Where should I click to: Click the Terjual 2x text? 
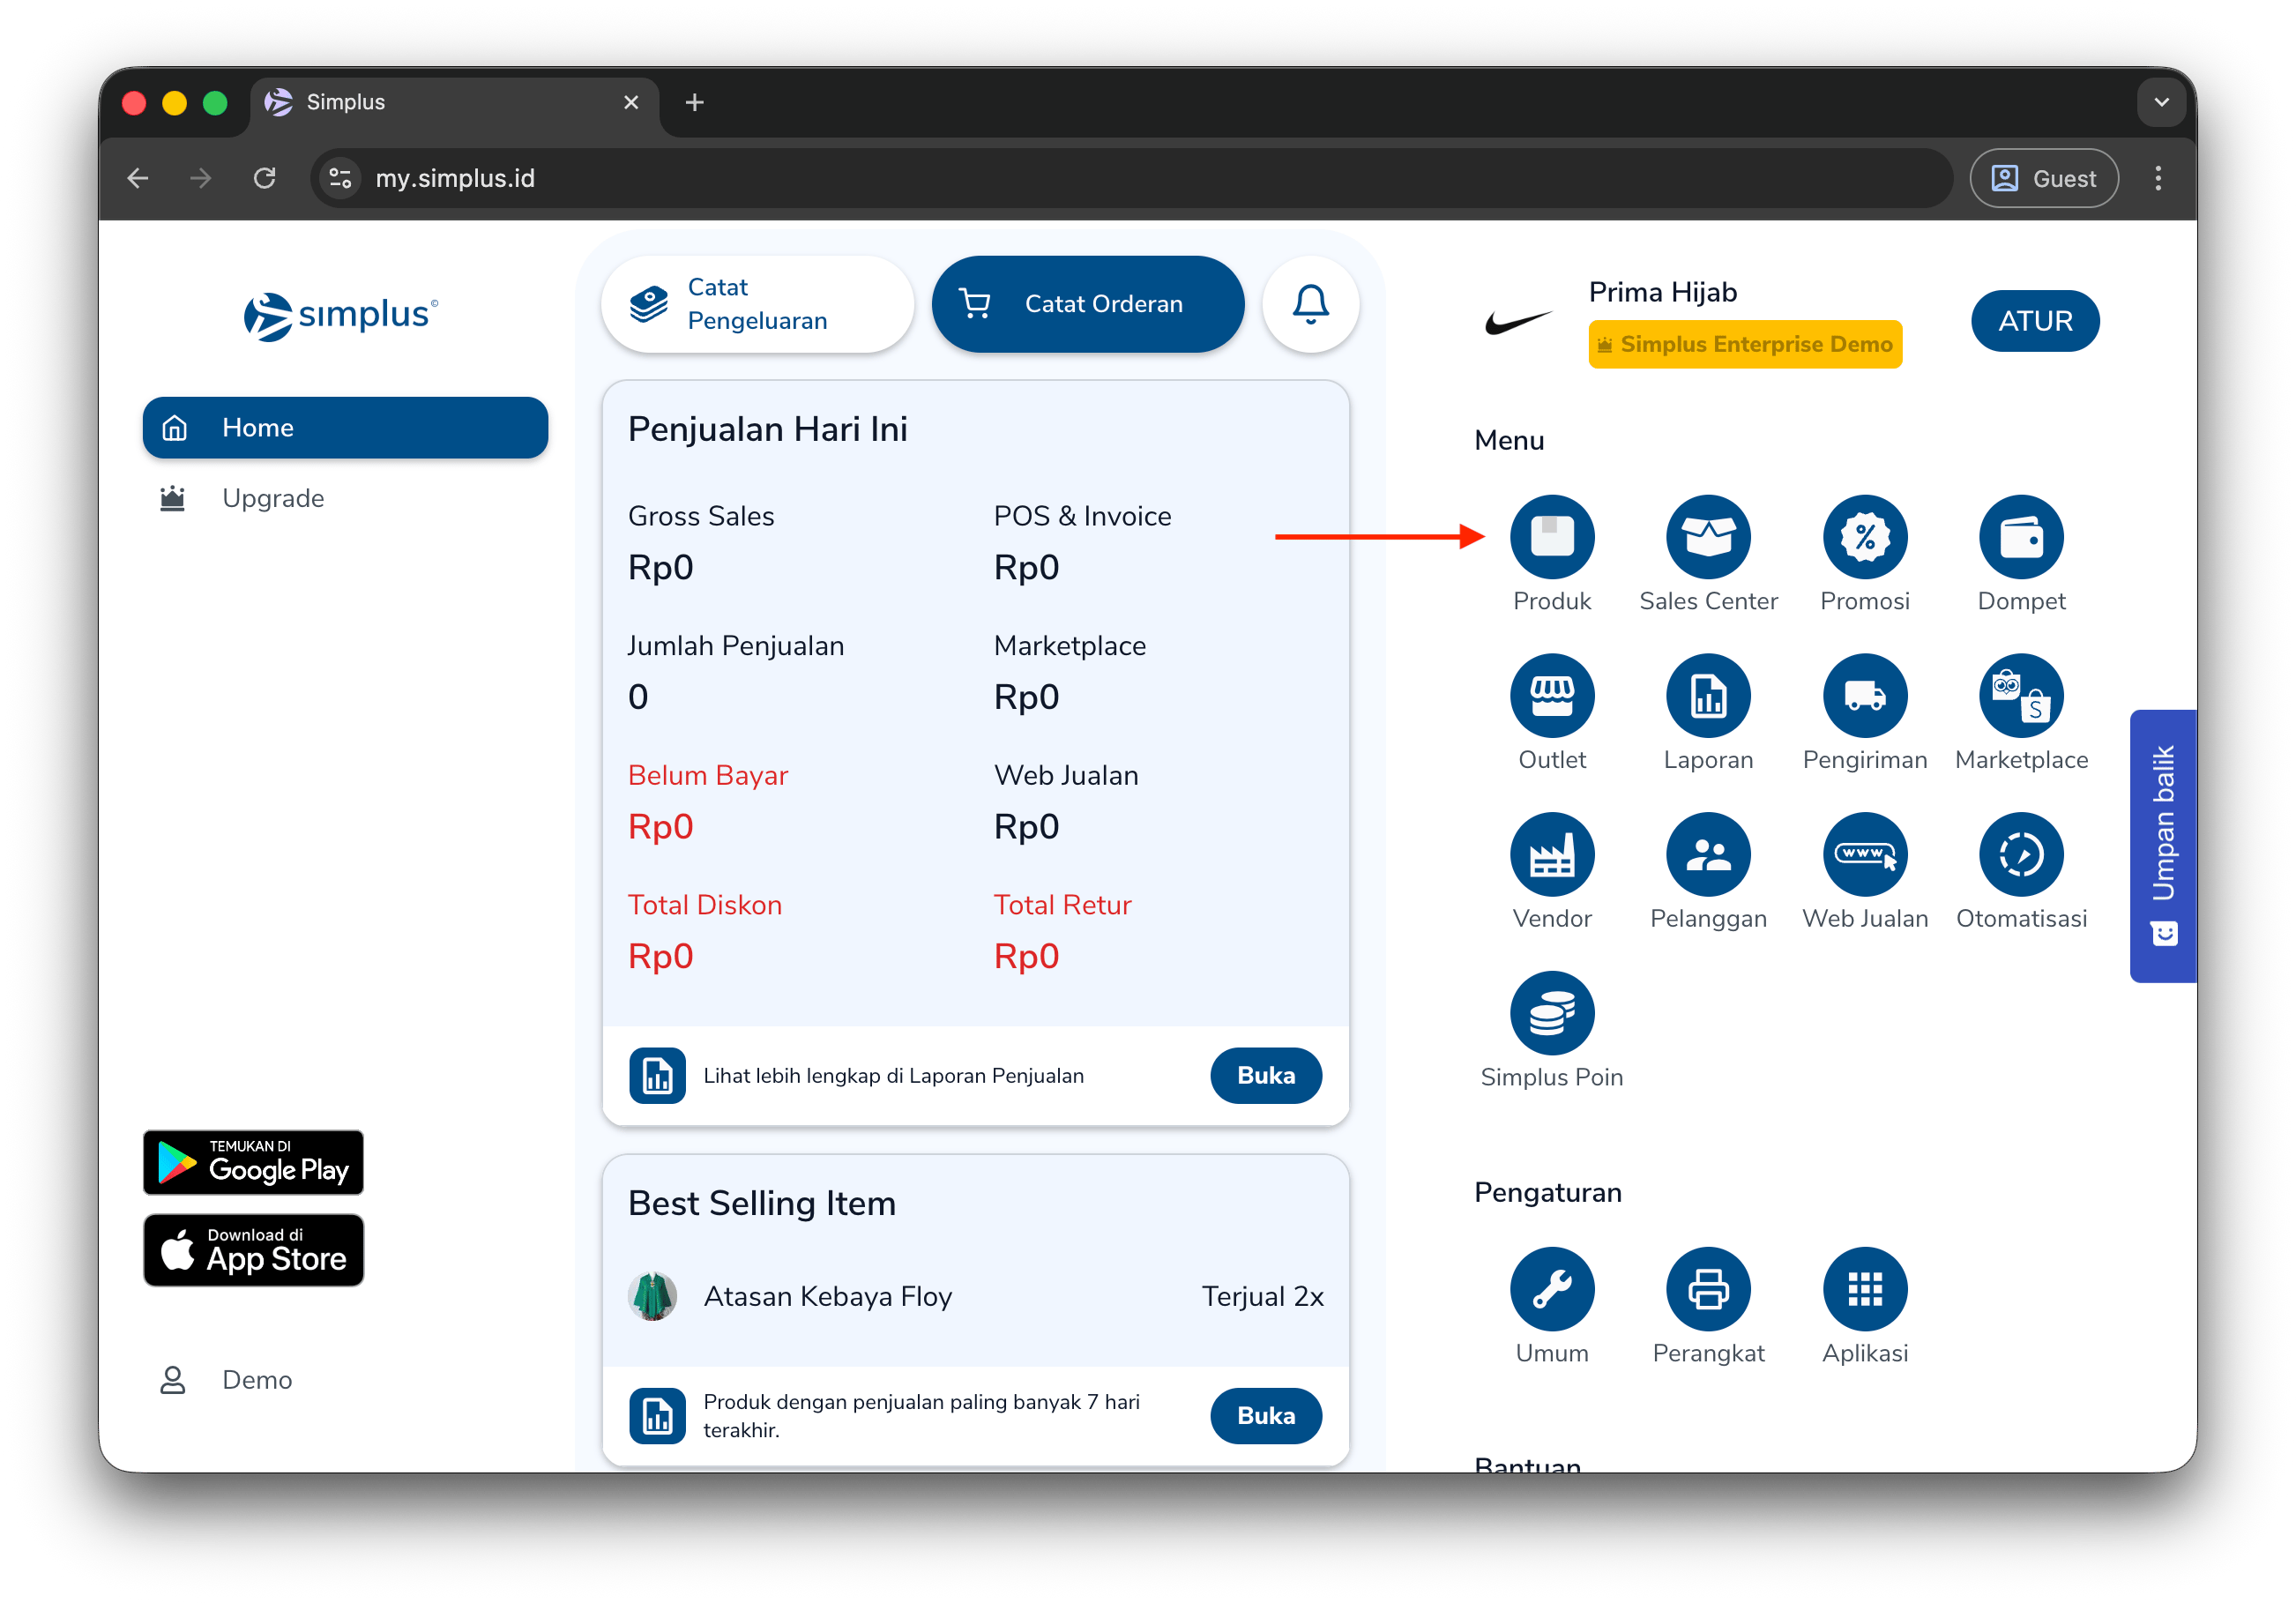coord(1263,1297)
